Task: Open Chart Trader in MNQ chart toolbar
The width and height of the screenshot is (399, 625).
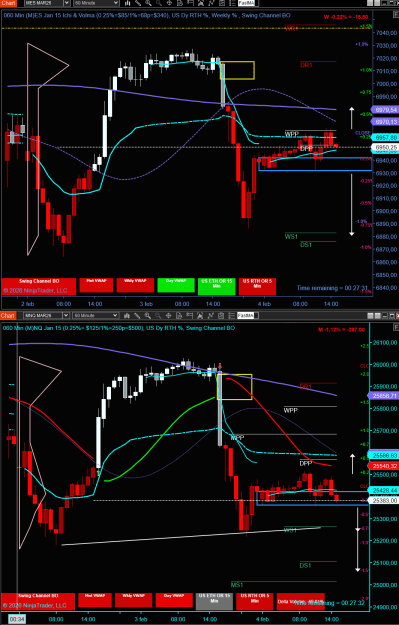Action: [189, 316]
